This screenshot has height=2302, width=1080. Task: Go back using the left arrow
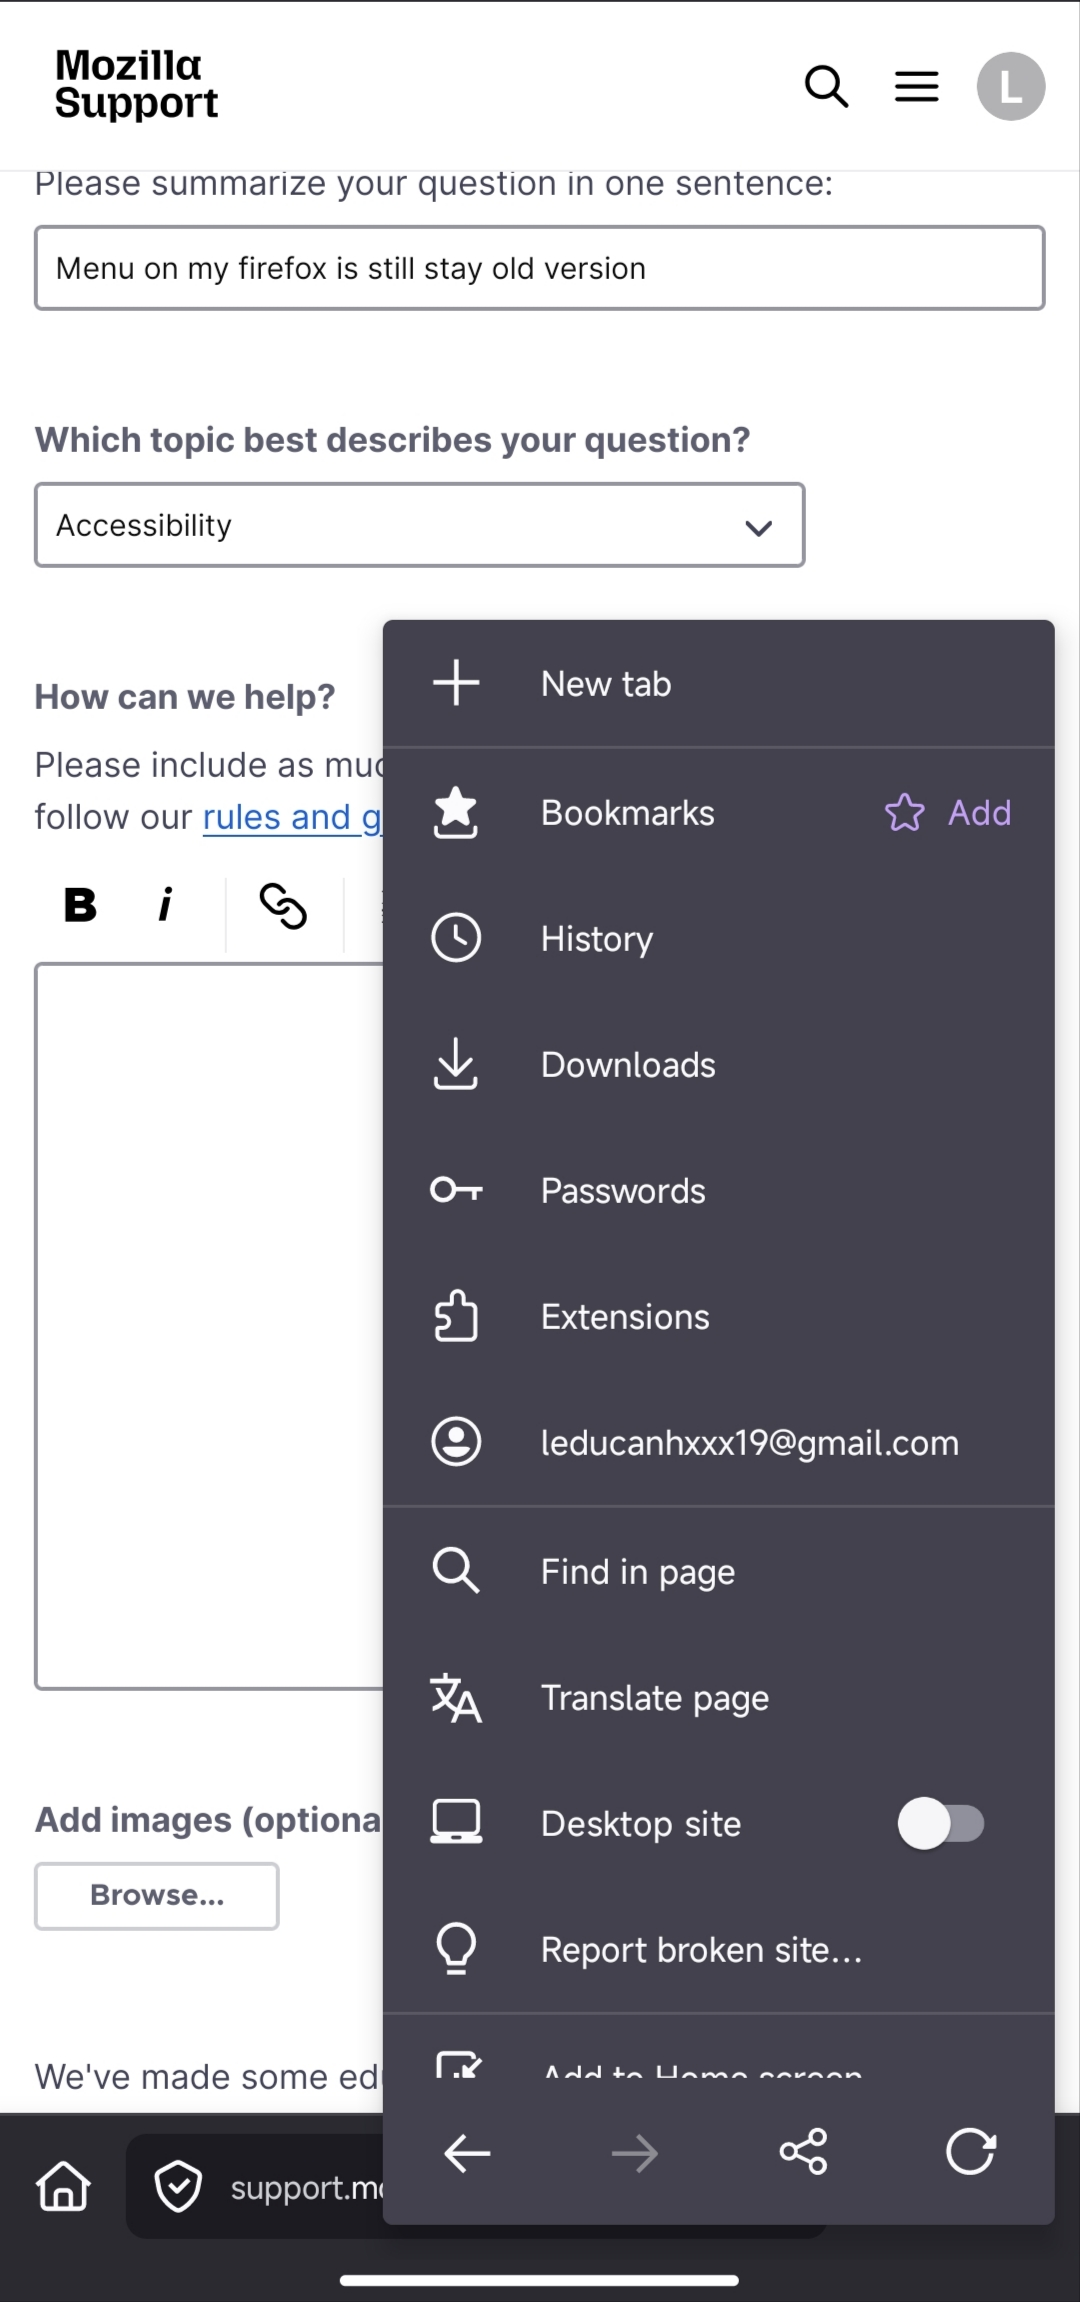point(467,2152)
